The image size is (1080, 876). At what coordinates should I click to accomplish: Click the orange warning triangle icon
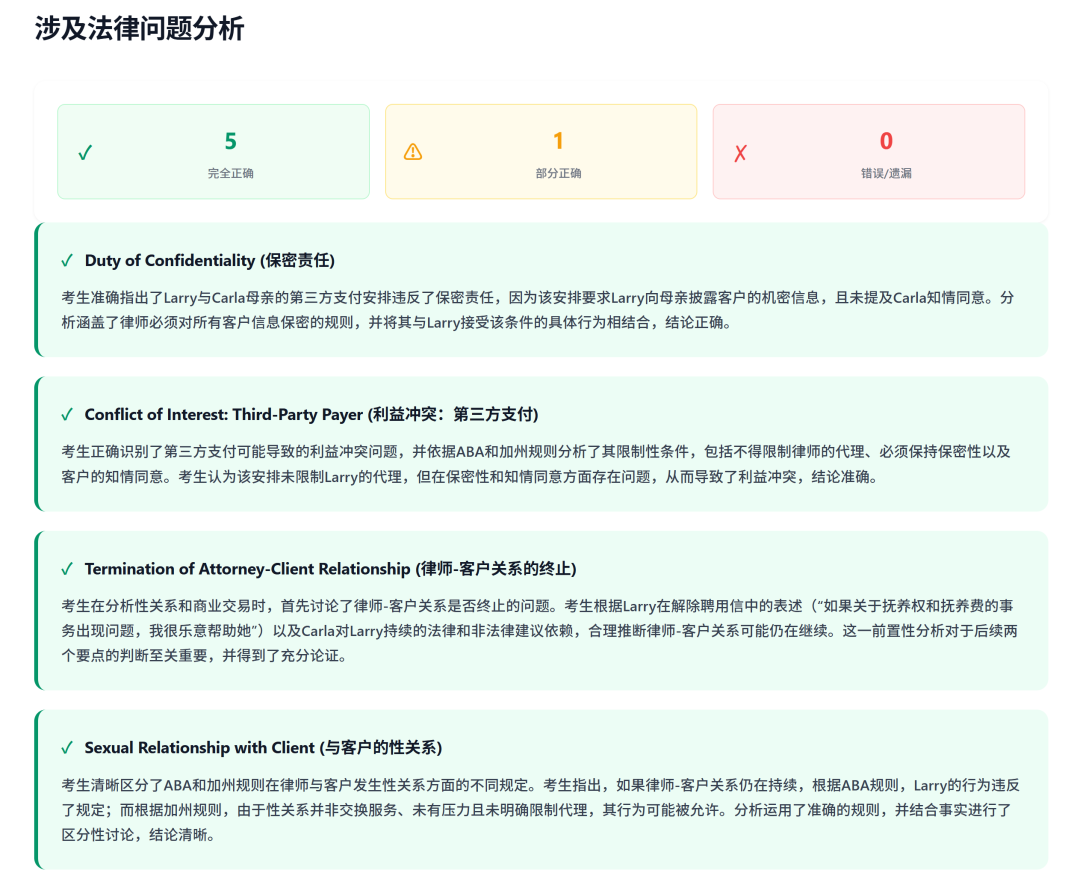[413, 152]
